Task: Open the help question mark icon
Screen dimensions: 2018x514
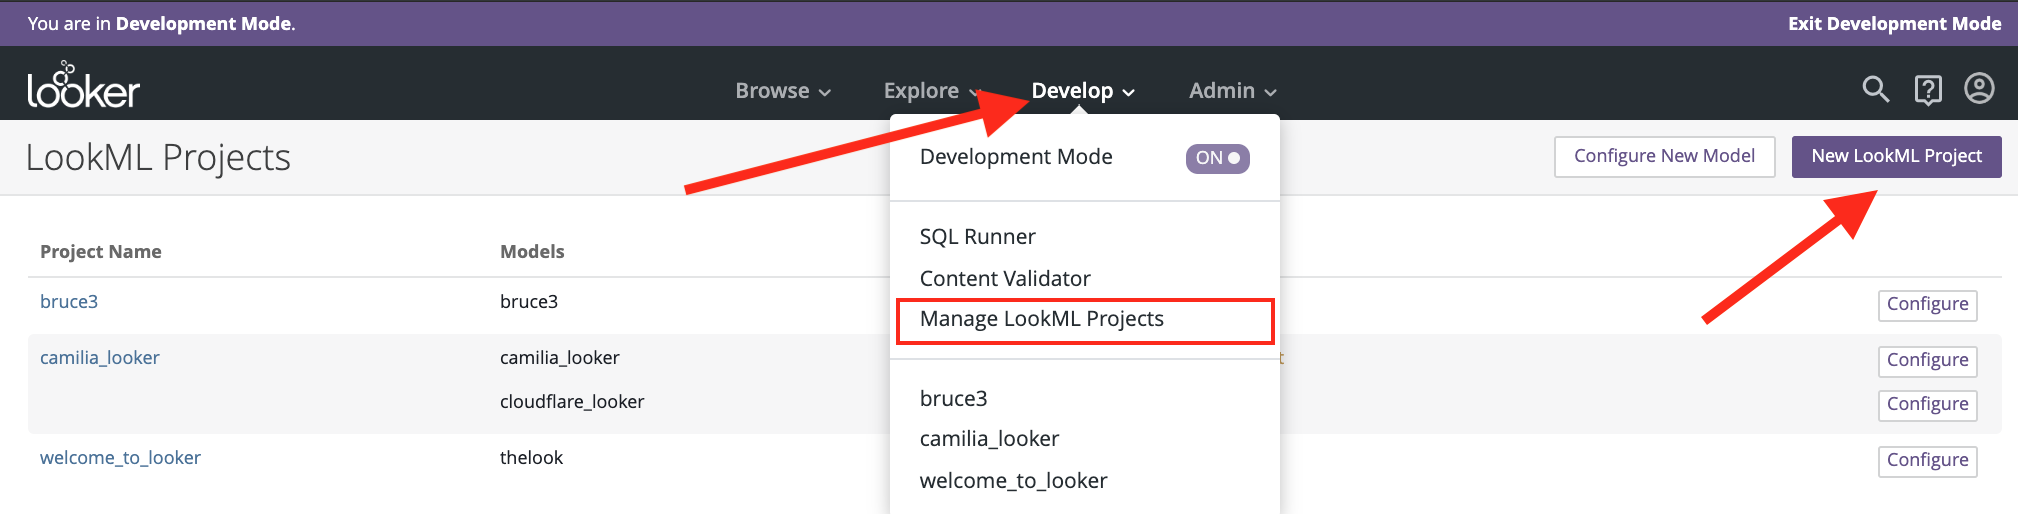Action: [1927, 90]
